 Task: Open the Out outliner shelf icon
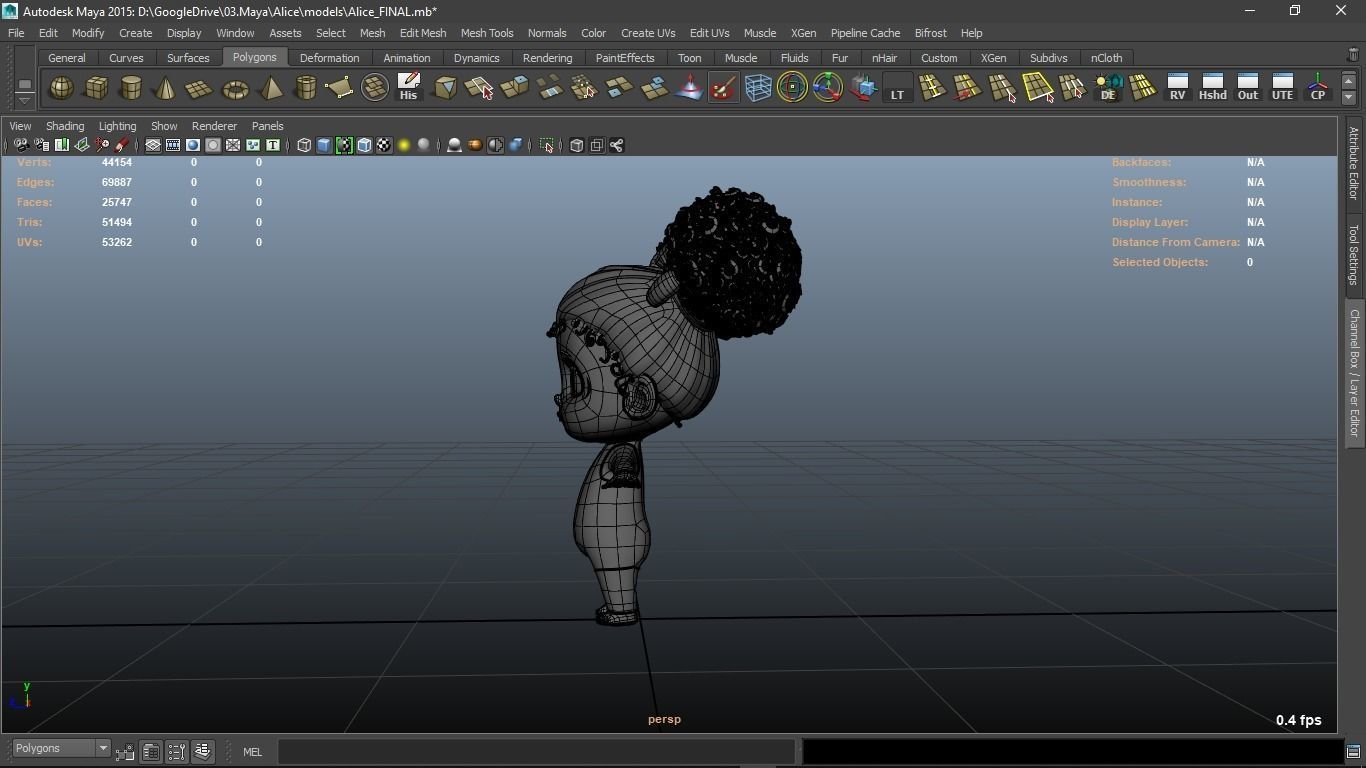pos(1247,88)
